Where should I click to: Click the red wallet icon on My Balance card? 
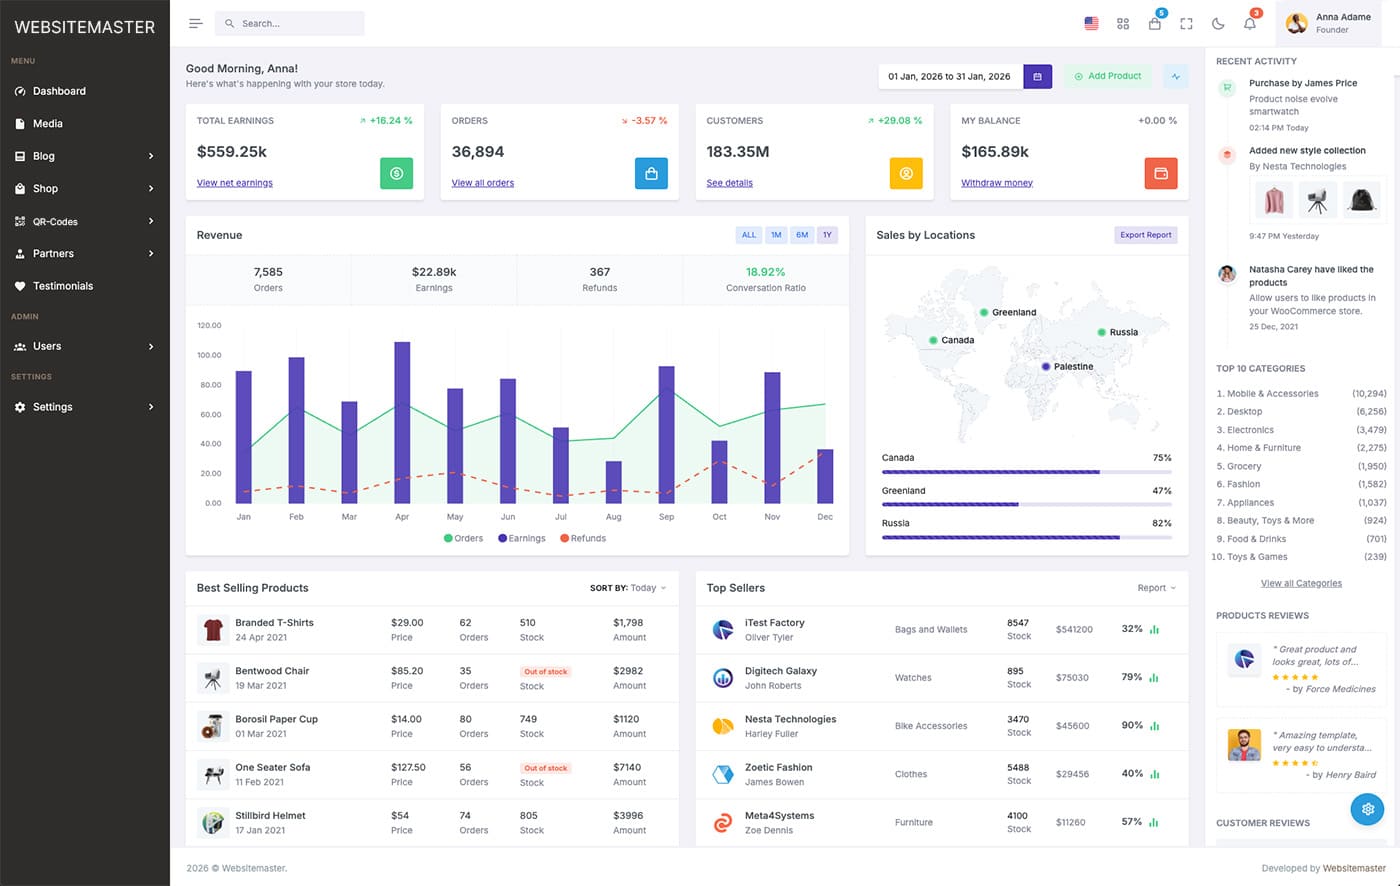pyautogui.click(x=1161, y=173)
